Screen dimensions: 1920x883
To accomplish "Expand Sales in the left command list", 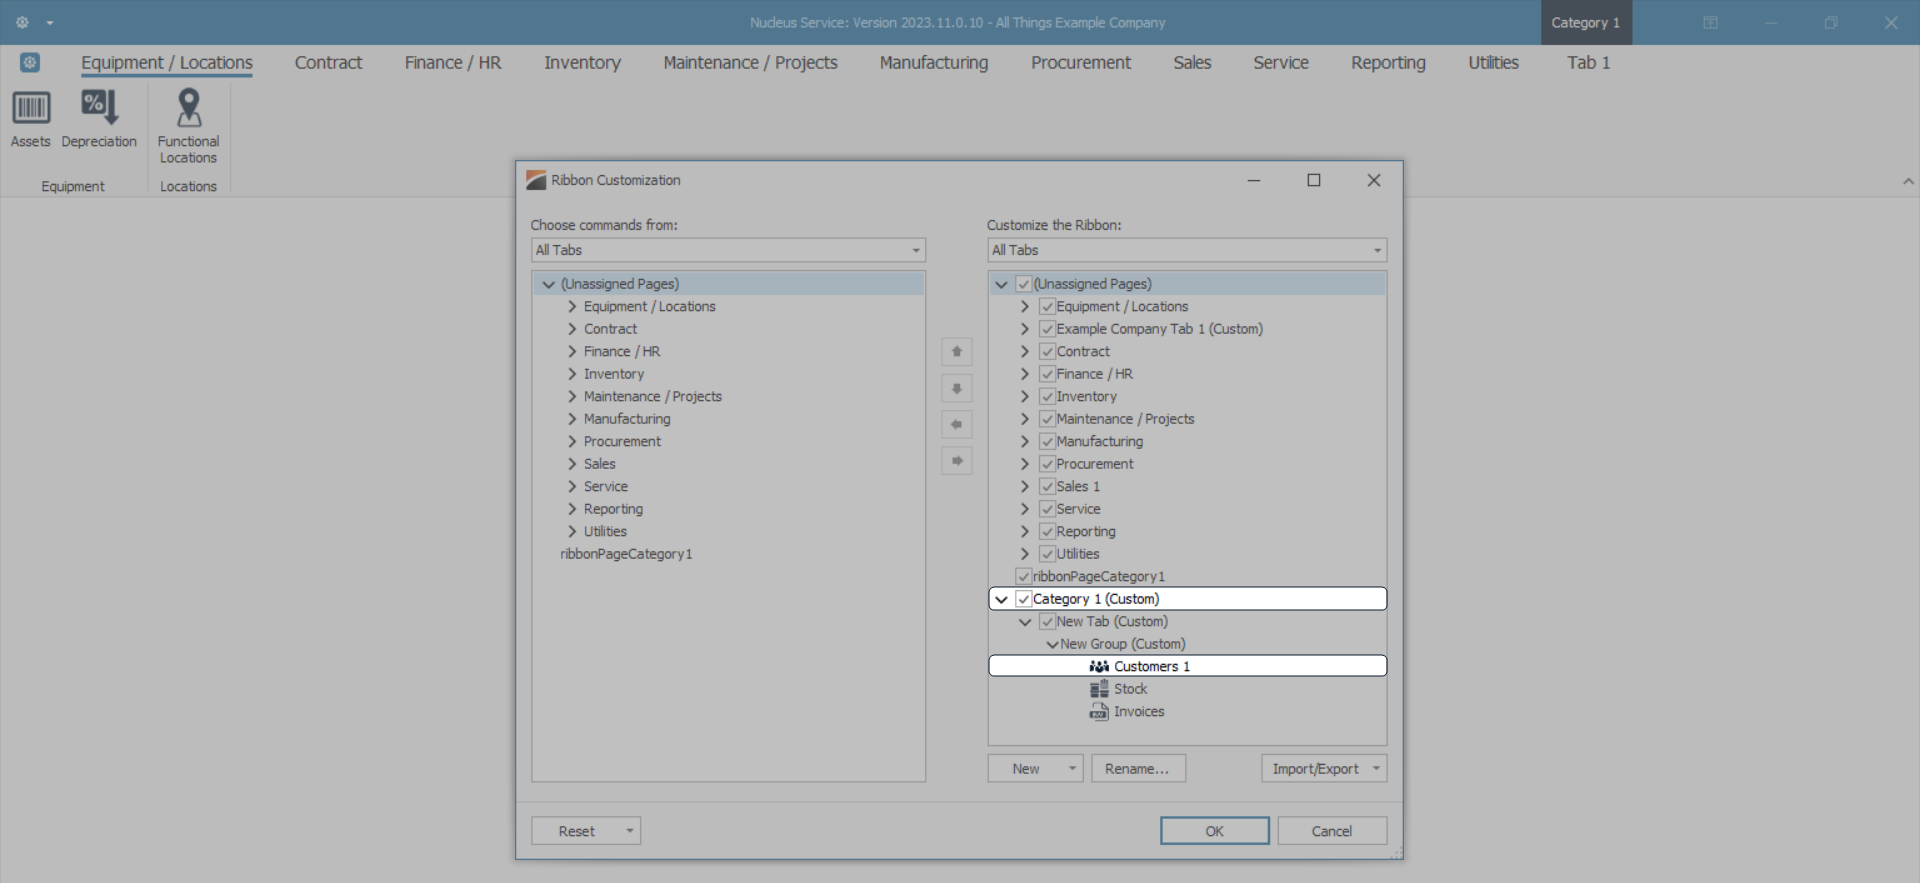I will (x=572, y=464).
